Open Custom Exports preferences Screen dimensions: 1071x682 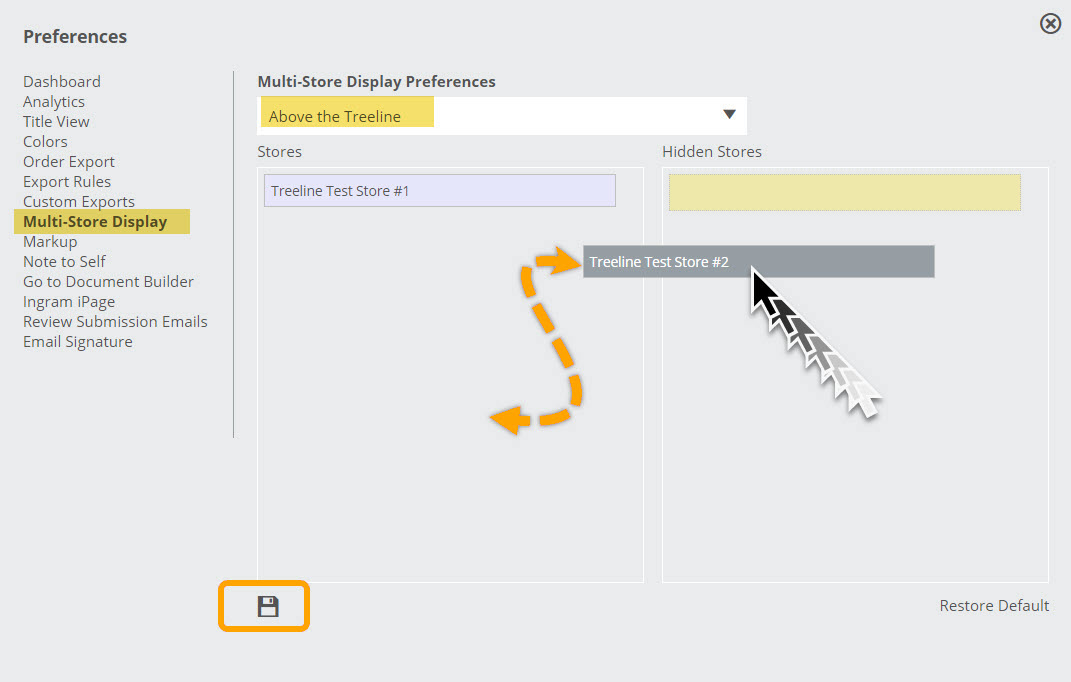(x=79, y=202)
